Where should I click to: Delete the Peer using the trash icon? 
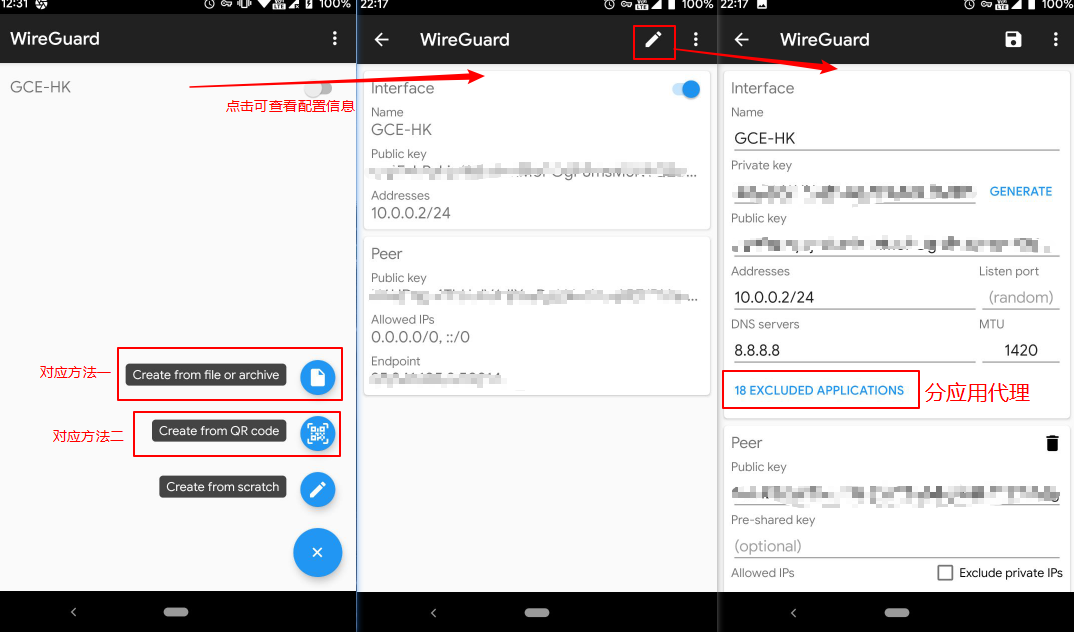click(x=1051, y=442)
